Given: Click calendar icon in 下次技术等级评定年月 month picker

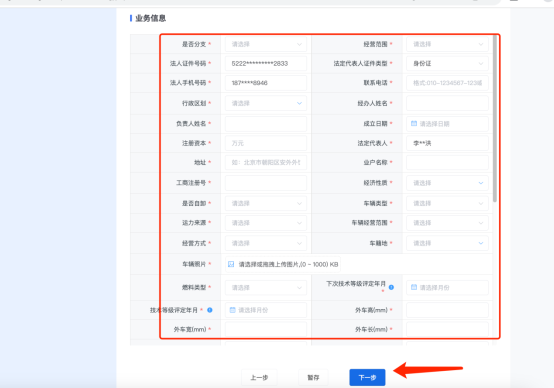Looking at the screenshot, I should pos(414,287).
